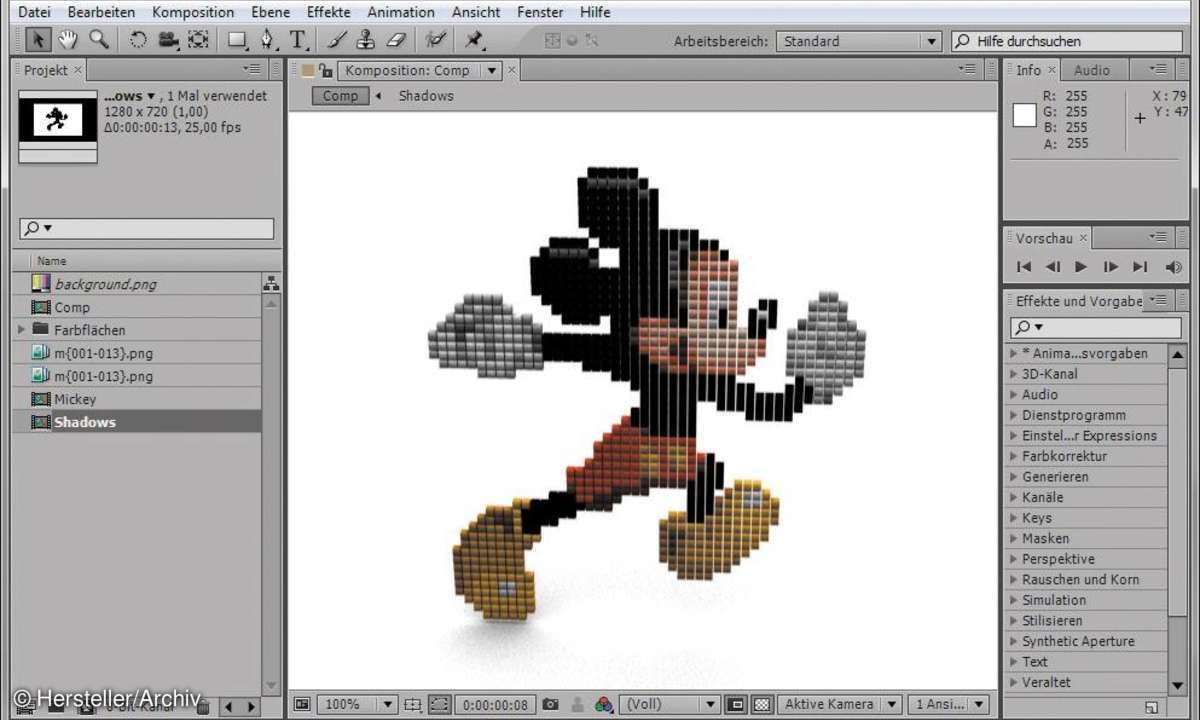This screenshot has height=720, width=1200.
Task: Select the Zoom magnifier tool
Action: [98, 40]
